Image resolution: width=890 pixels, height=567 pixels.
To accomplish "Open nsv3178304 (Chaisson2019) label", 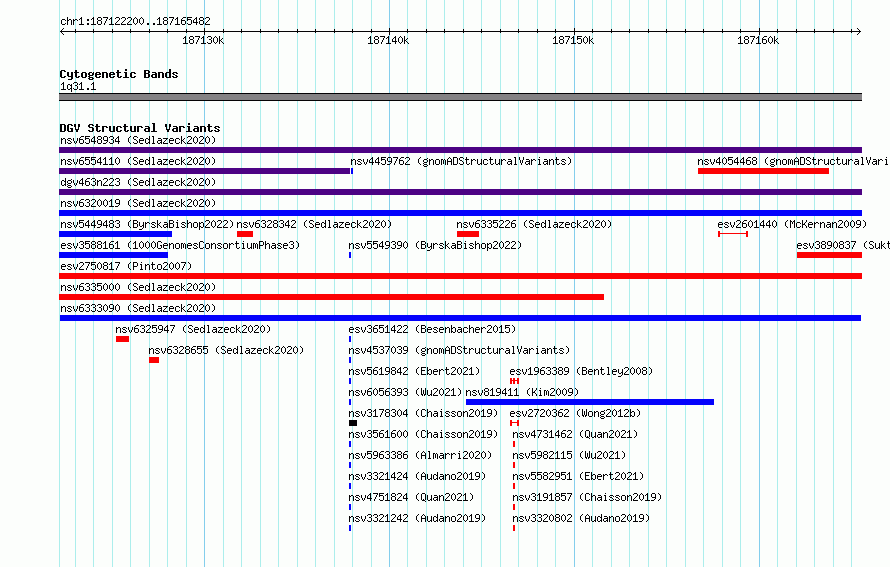I will click(423, 413).
